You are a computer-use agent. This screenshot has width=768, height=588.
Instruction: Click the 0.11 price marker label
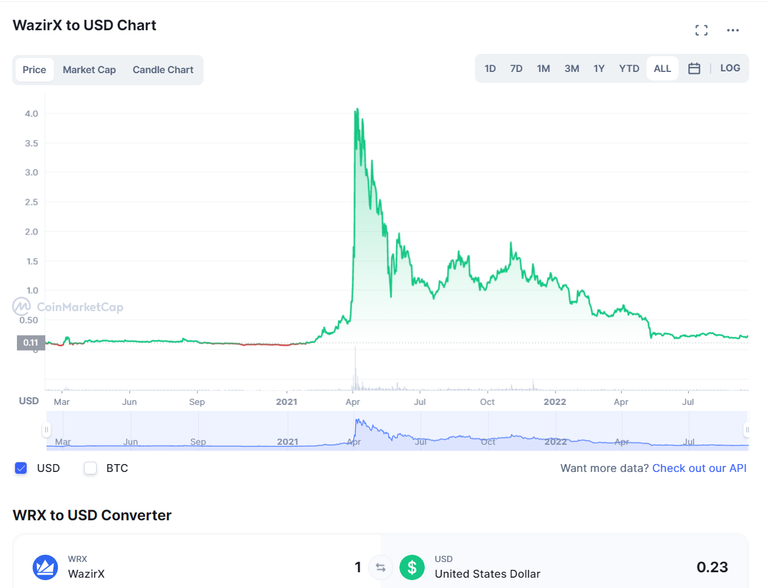click(x=31, y=343)
